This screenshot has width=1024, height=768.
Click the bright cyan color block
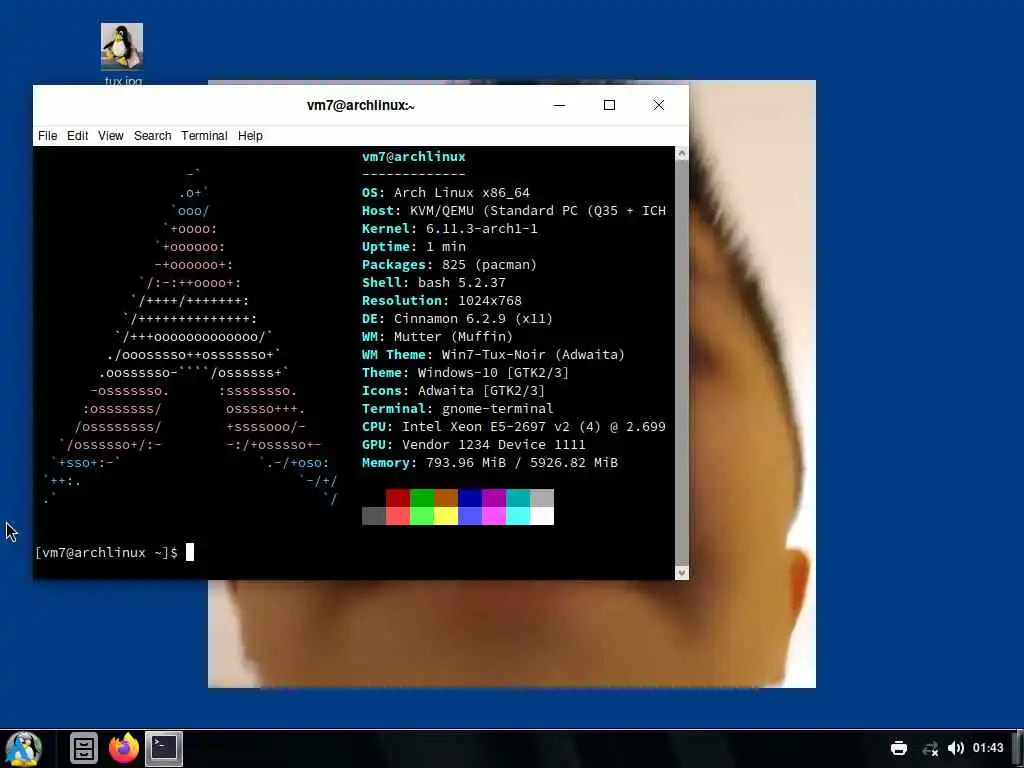pyautogui.click(x=517, y=516)
